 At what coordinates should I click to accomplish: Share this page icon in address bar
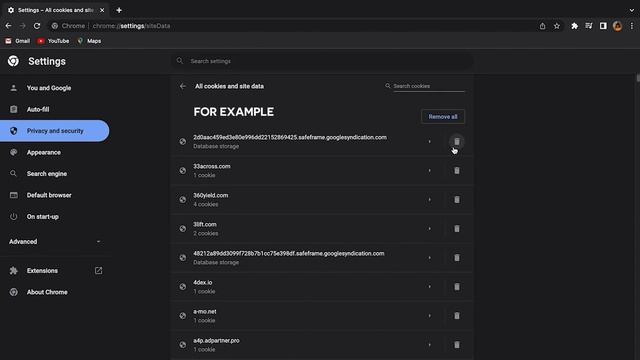542,26
